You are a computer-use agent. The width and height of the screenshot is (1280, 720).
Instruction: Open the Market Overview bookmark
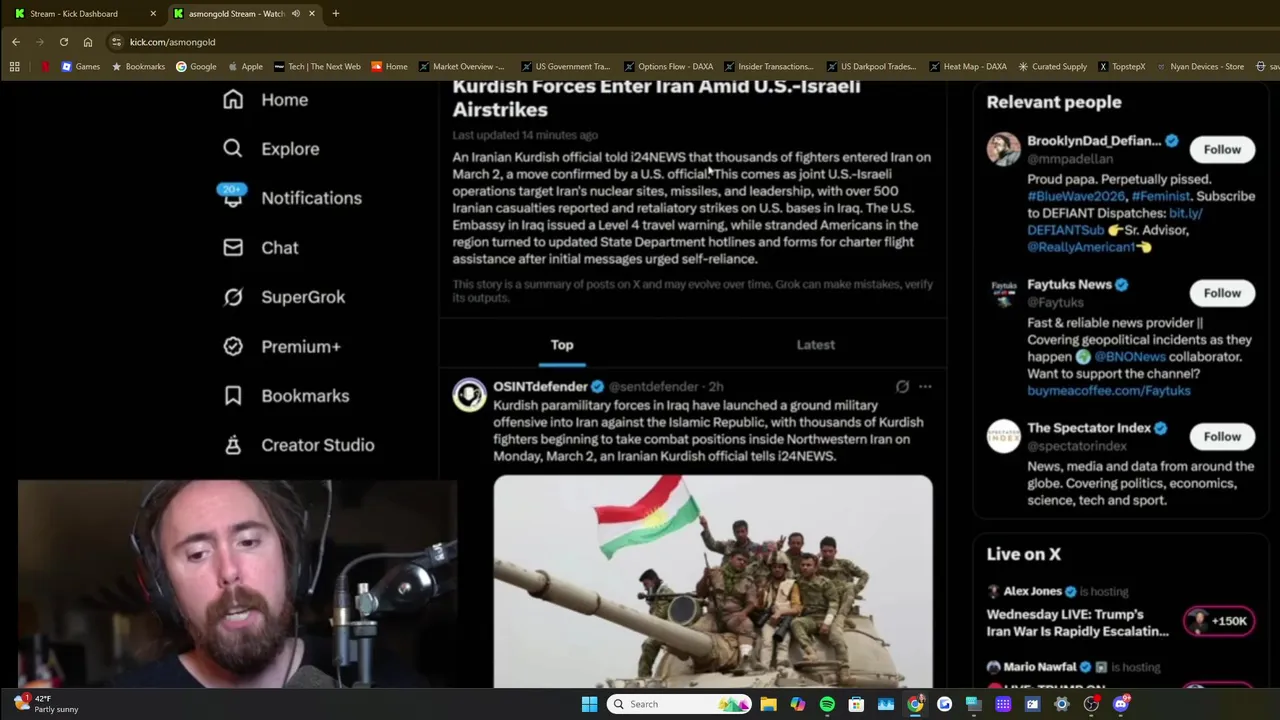tap(462, 67)
